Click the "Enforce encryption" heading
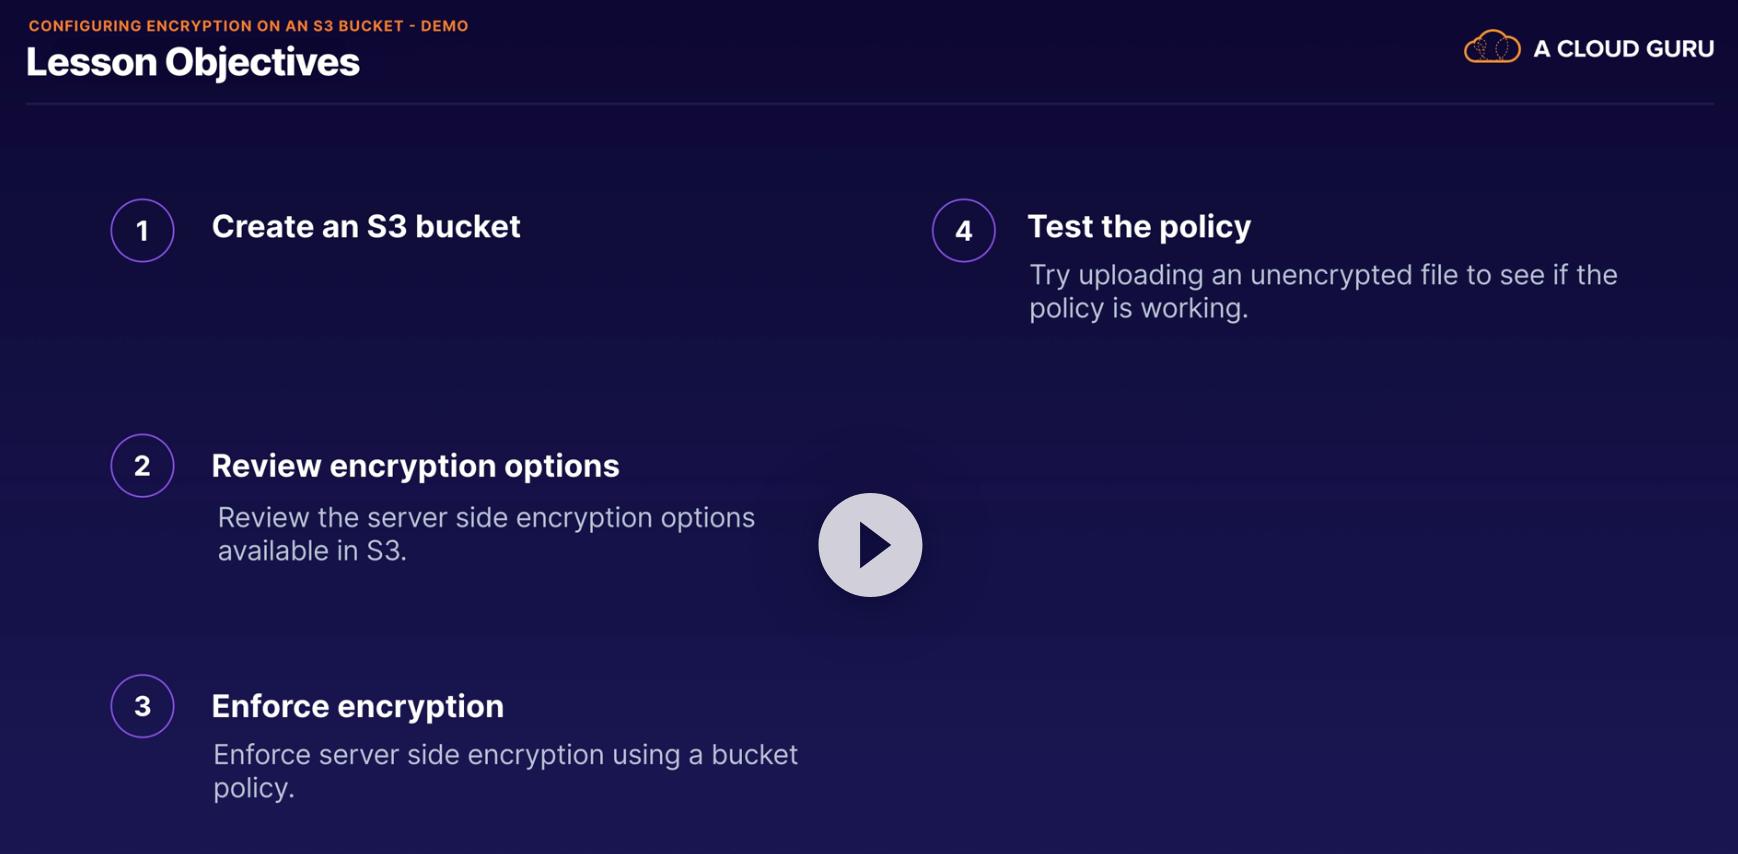 point(357,706)
